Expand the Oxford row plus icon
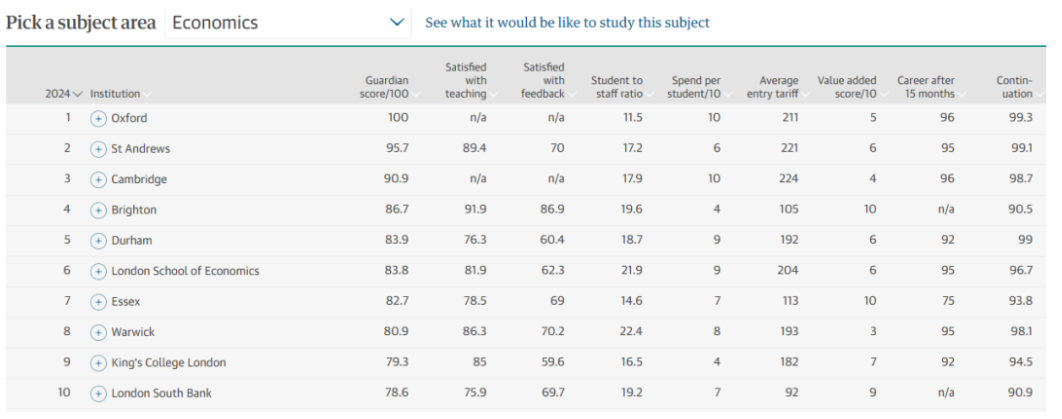 pos(98,118)
